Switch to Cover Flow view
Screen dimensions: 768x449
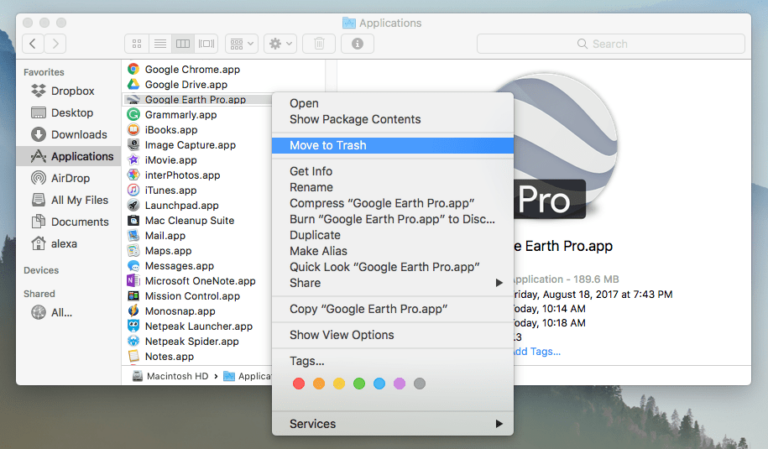pyautogui.click(x=206, y=44)
